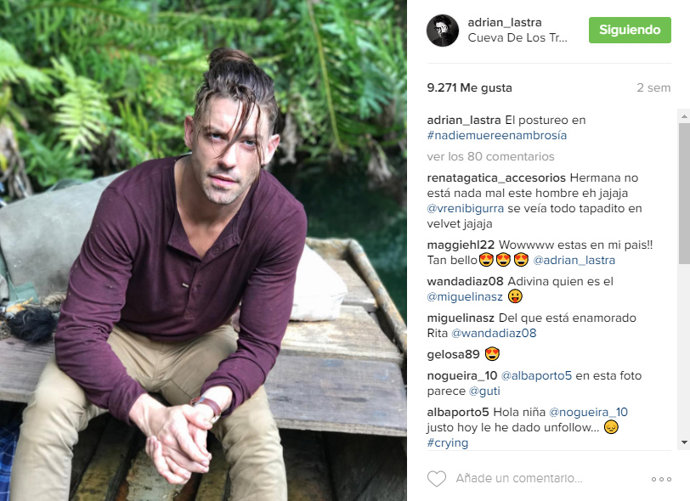Viewport: 690px width, 501px height.
Task: Open the #crying hashtag
Action: 447,443
